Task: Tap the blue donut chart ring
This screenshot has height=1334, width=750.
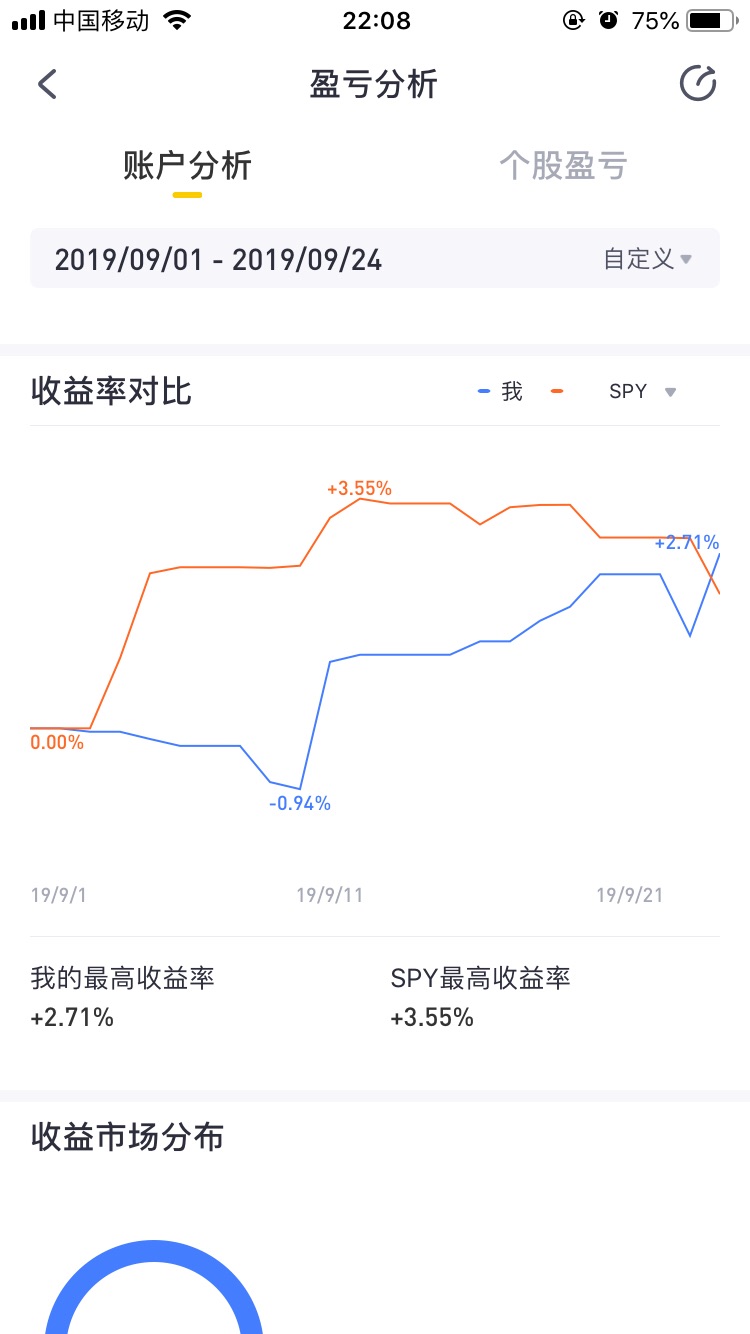Action: [154, 1286]
